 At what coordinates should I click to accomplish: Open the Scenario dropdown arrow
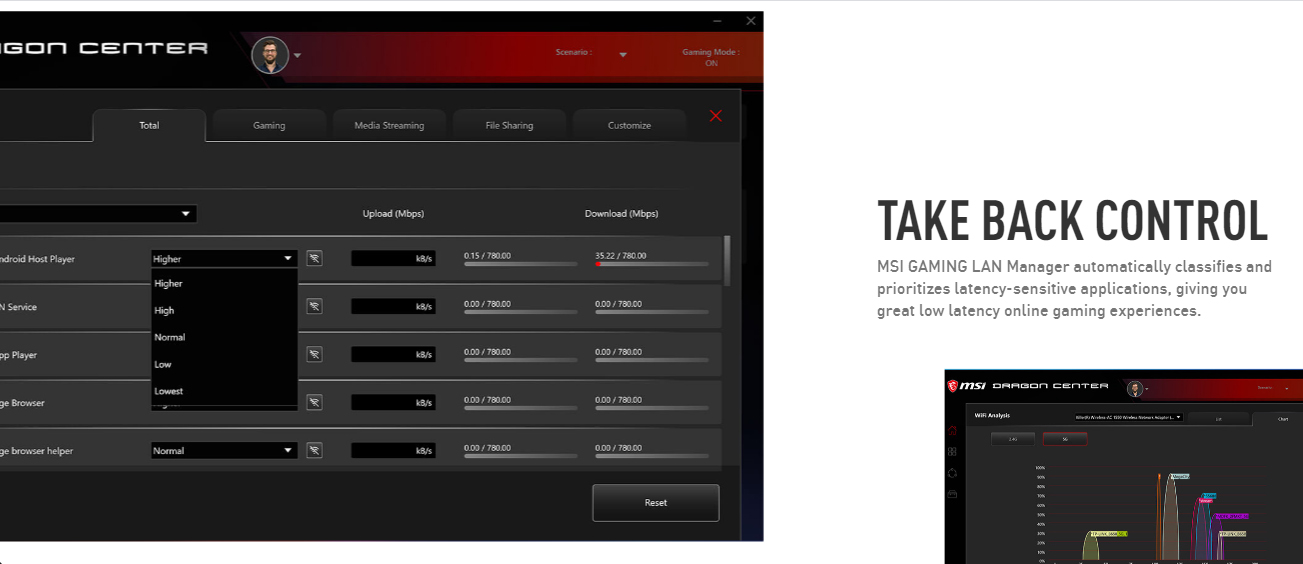pos(622,55)
